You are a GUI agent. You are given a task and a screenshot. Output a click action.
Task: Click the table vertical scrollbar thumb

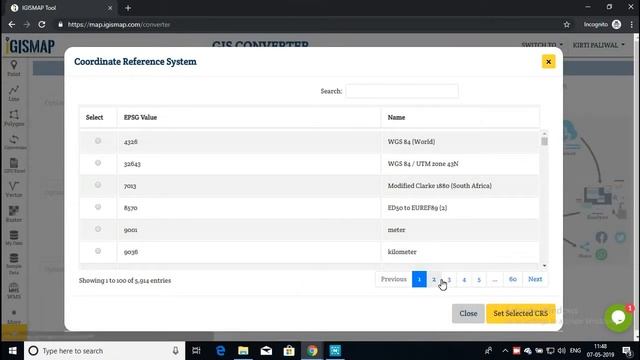click(544, 141)
